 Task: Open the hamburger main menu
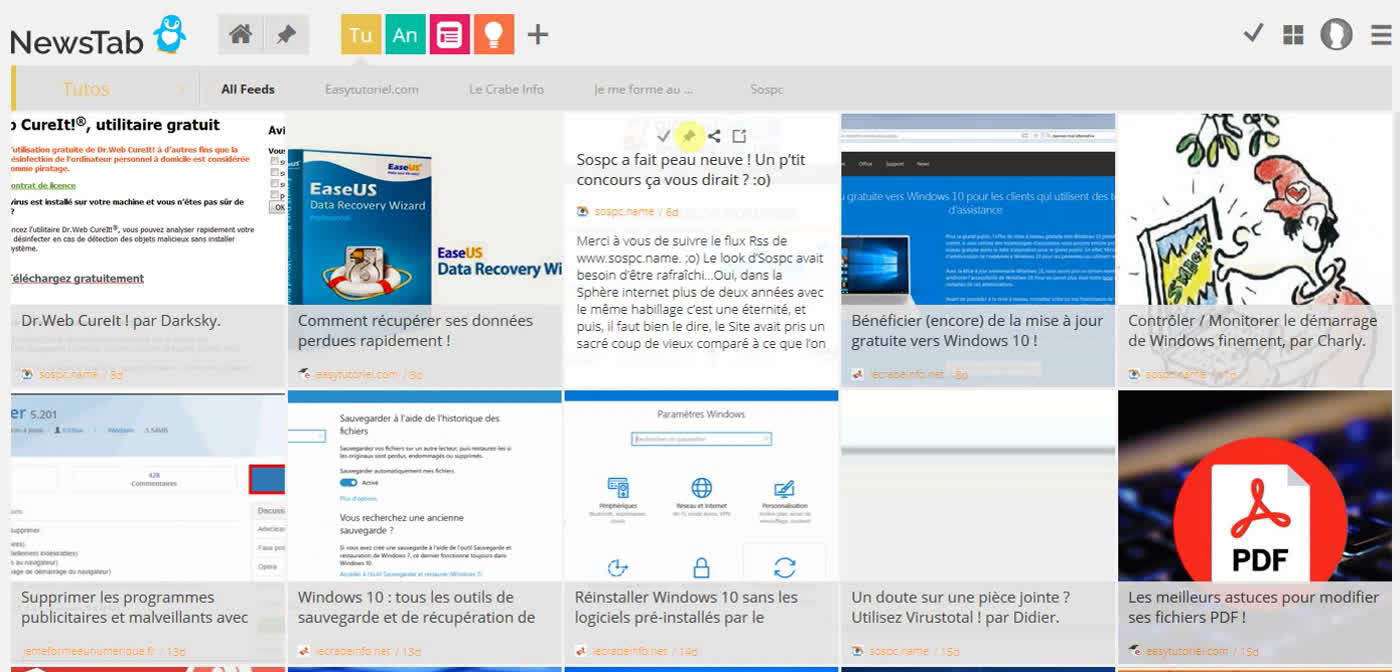[x=1381, y=35]
